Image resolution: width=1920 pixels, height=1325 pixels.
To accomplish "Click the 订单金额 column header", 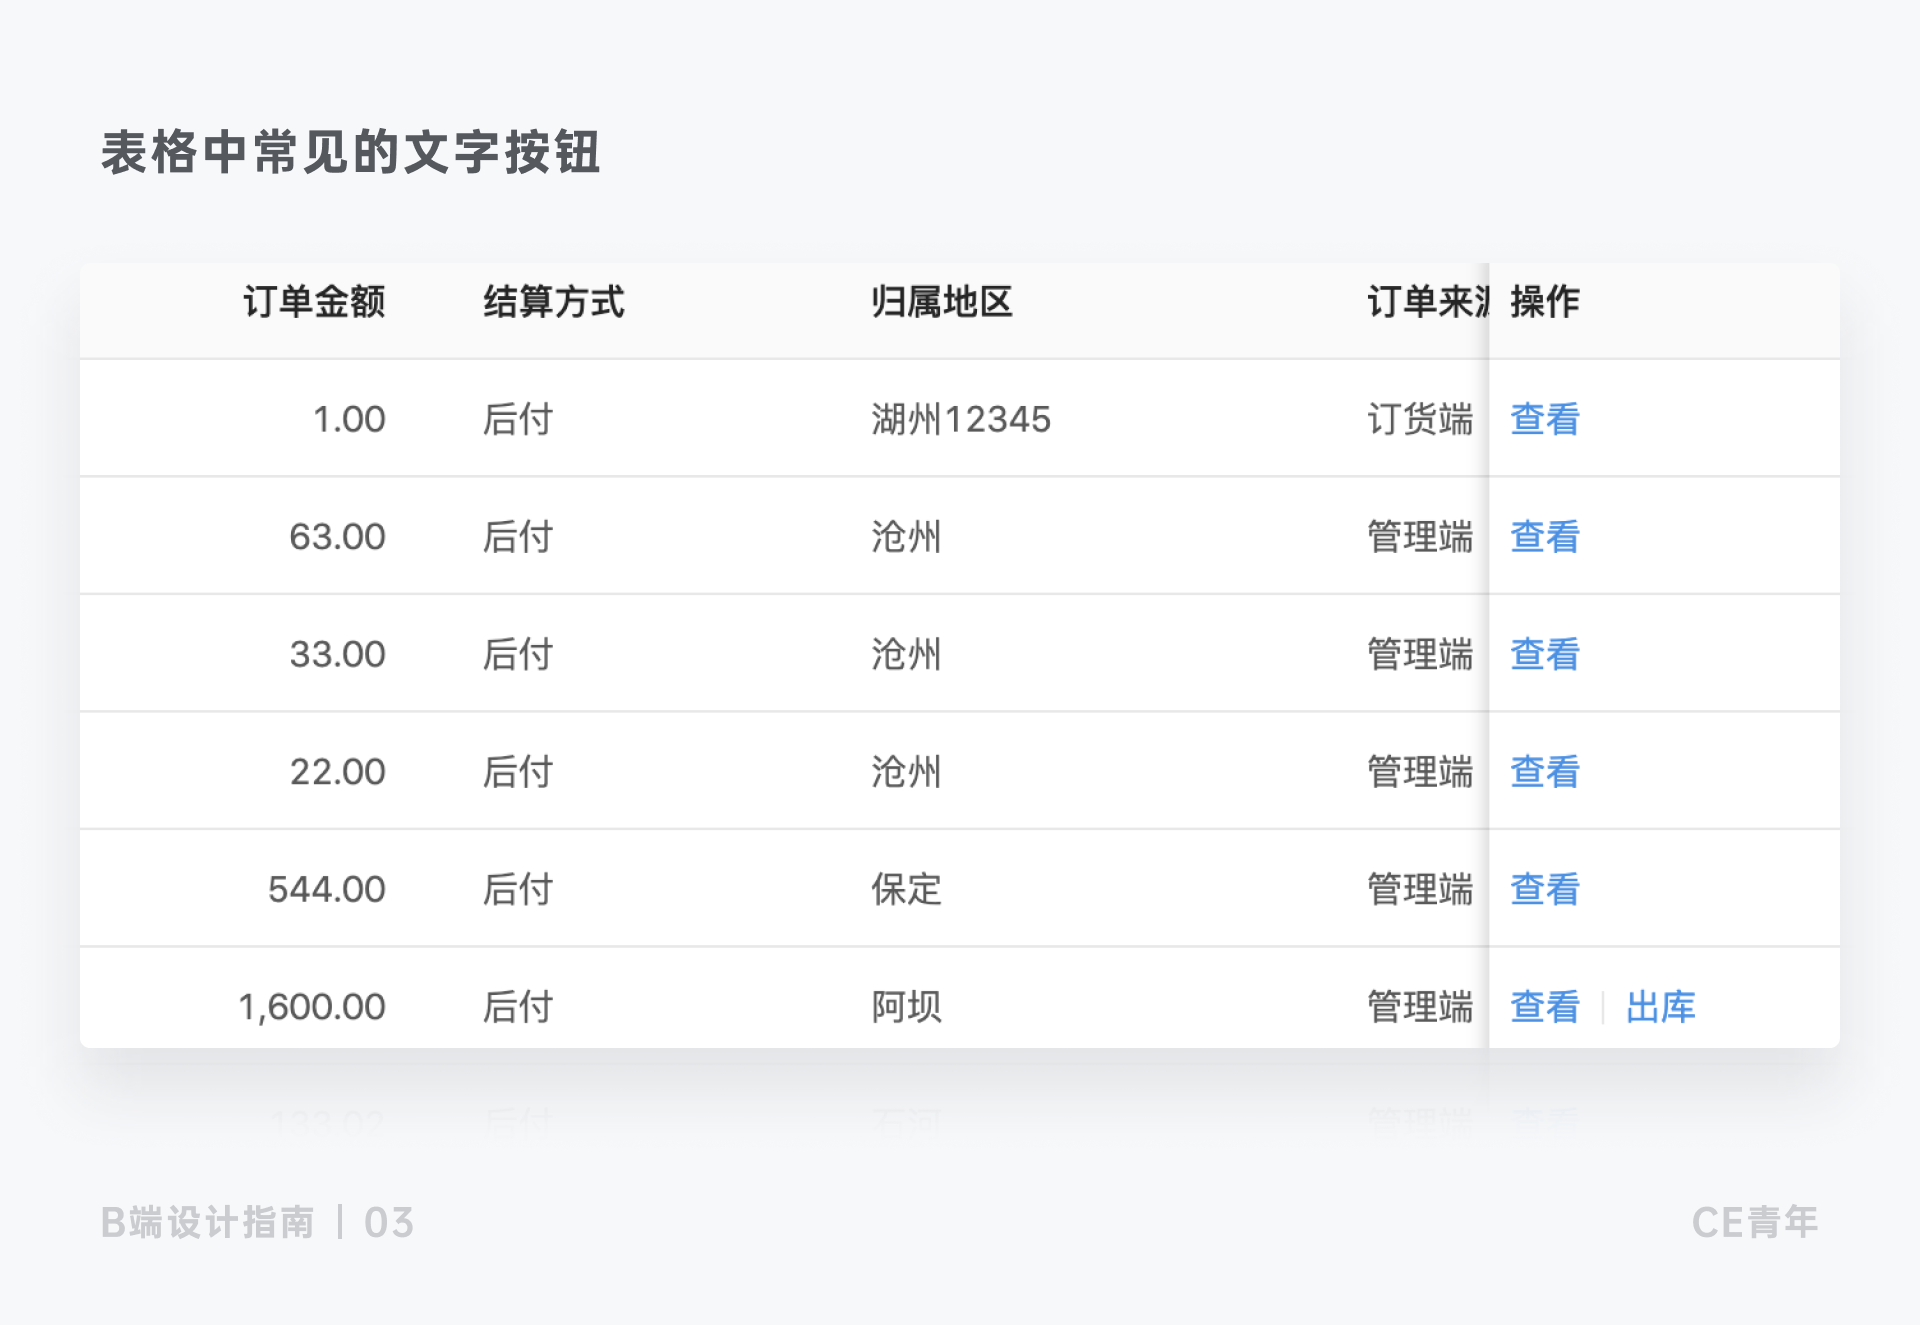I will [x=314, y=302].
